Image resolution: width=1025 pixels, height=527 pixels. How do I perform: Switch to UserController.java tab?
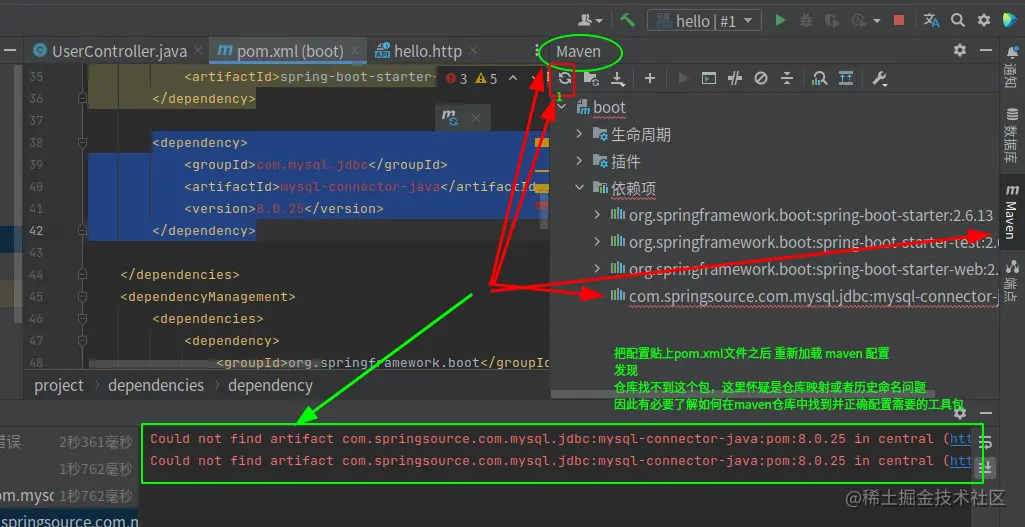click(110, 51)
